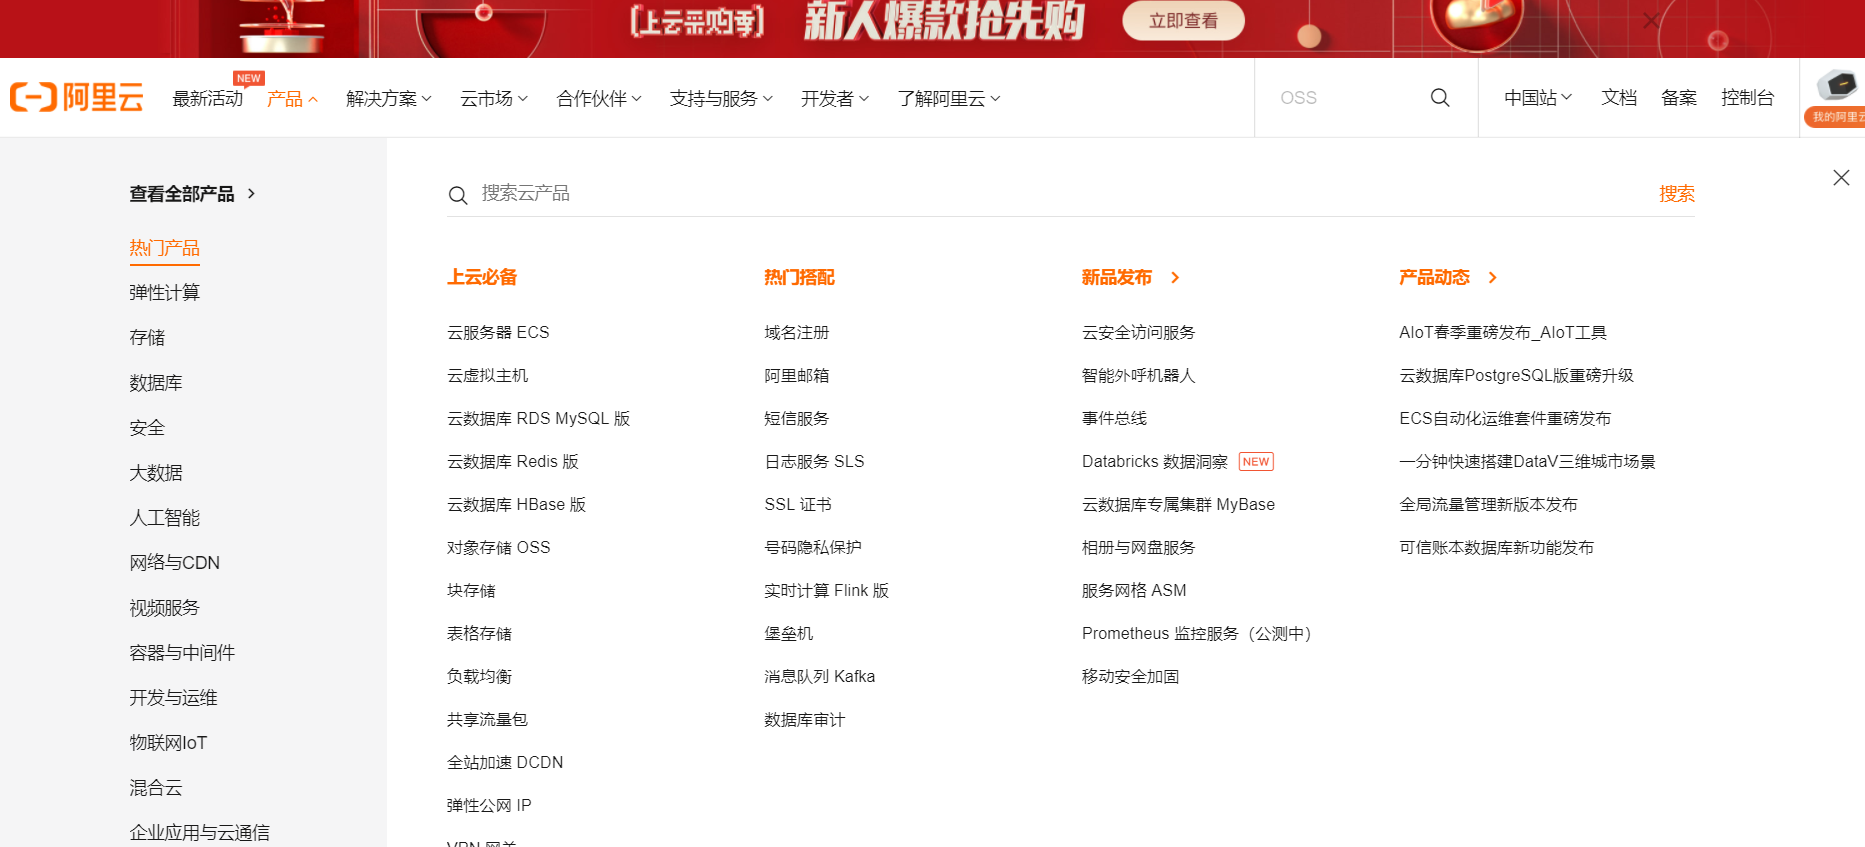Screen dimensions: 1865x847
Task: Open the 合作伙伴 dropdown
Action: tap(599, 98)
